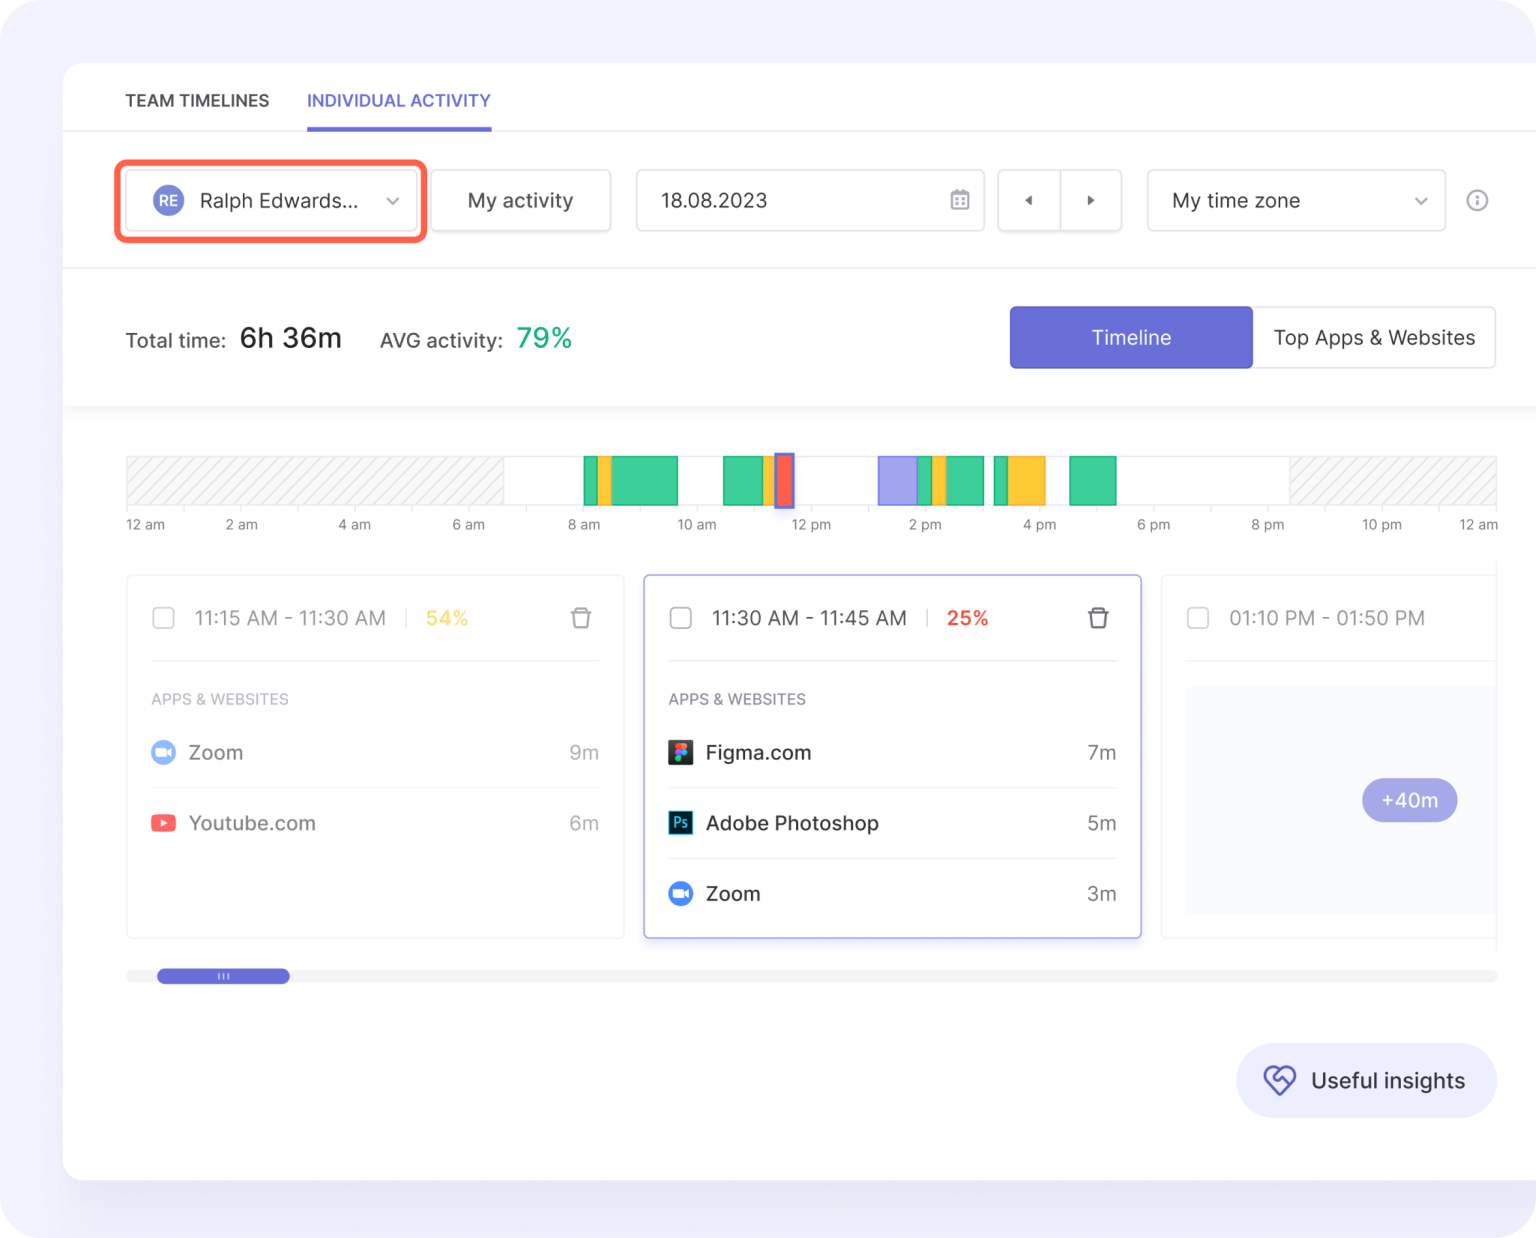Switch to the Team Timelines tab

coord(196,100)
